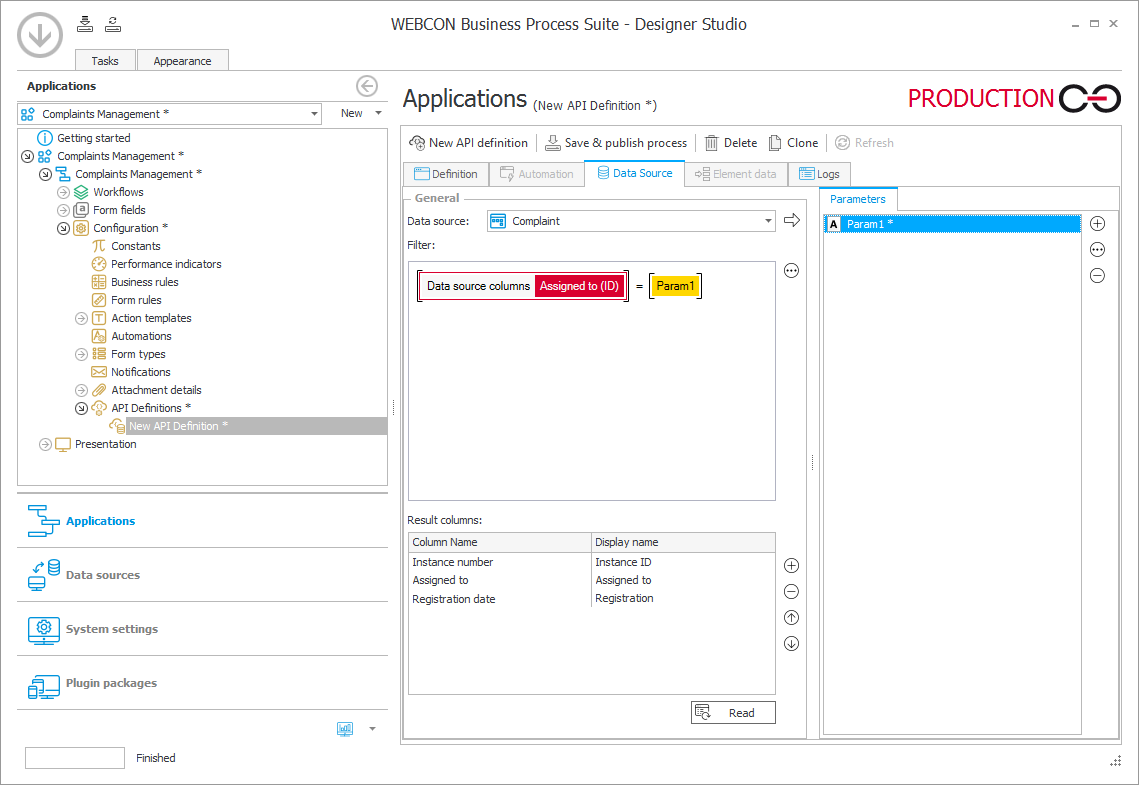Expand the Attachment details node
Viewport: 1139px width, 785px height.
[81, 390]
